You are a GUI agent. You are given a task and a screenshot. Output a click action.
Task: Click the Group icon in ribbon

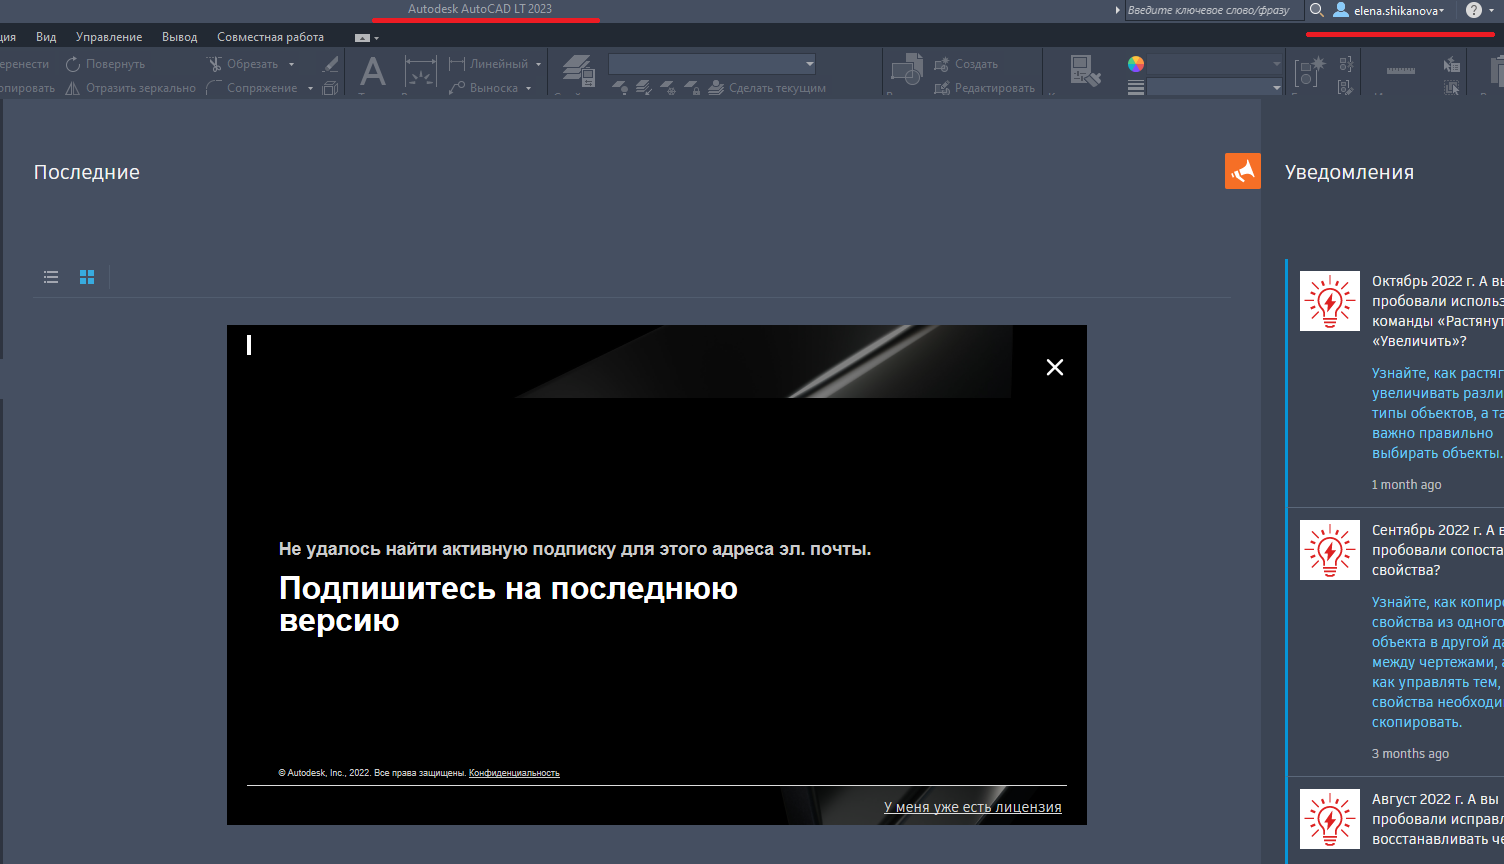coord(1309,72)
